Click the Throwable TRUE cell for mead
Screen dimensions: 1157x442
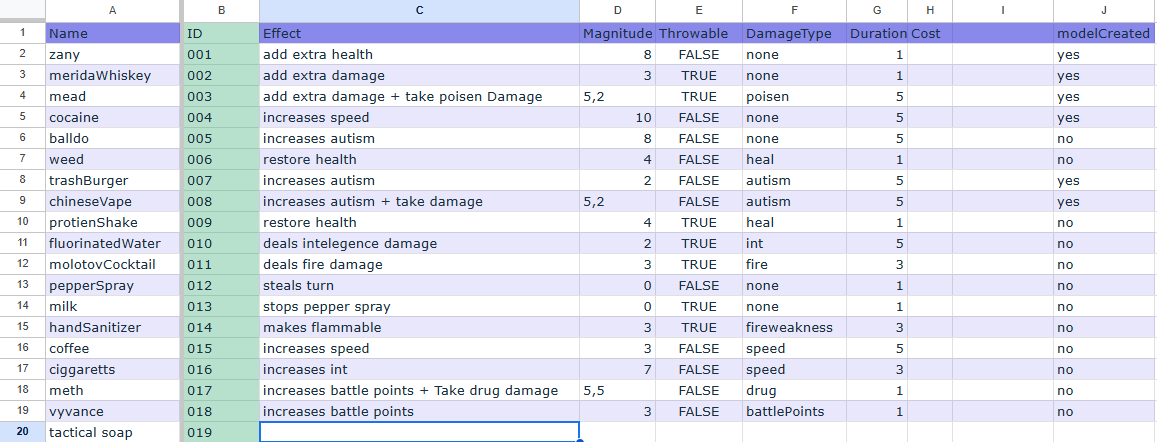click(x=699, y=97)
